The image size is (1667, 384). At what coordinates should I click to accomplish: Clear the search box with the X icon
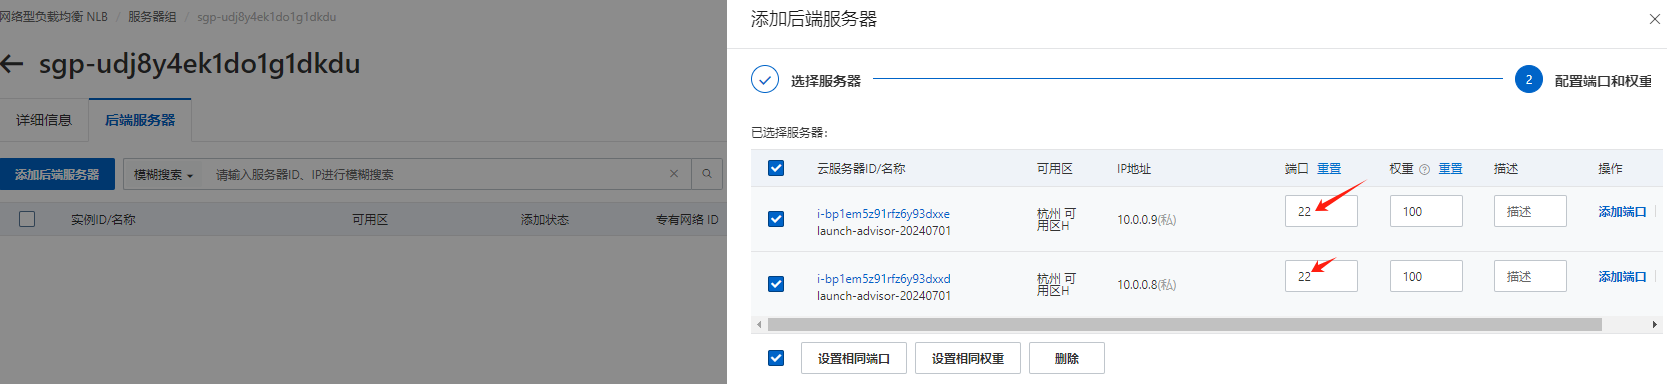[x=674, y=174]
